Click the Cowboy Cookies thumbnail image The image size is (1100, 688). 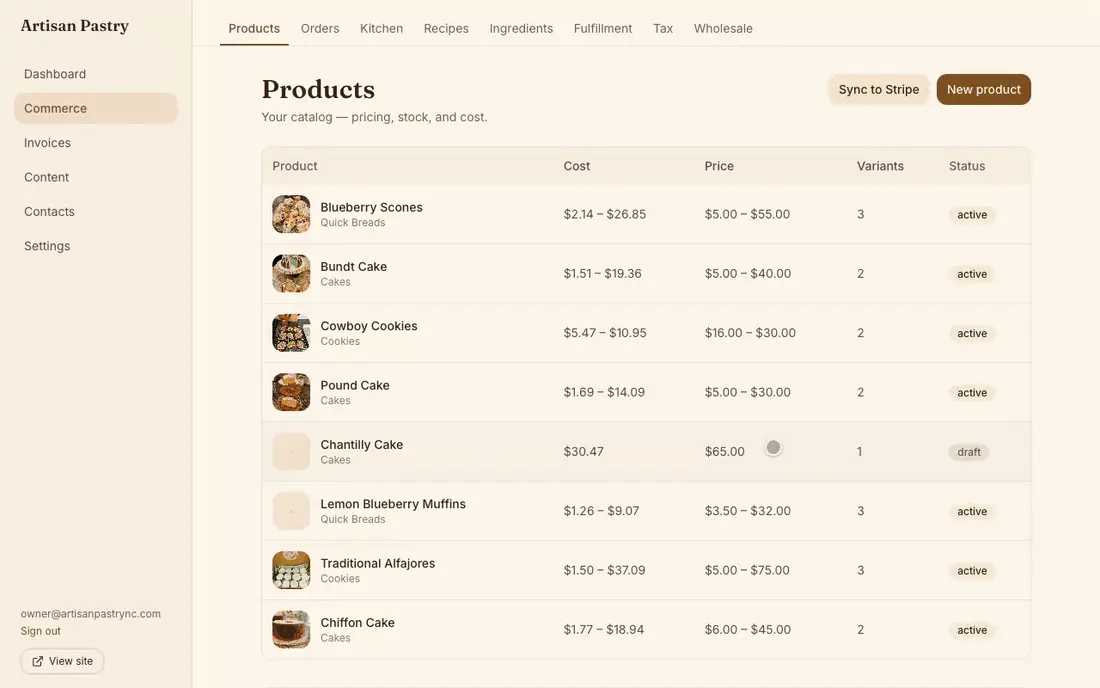click(291, 332)
